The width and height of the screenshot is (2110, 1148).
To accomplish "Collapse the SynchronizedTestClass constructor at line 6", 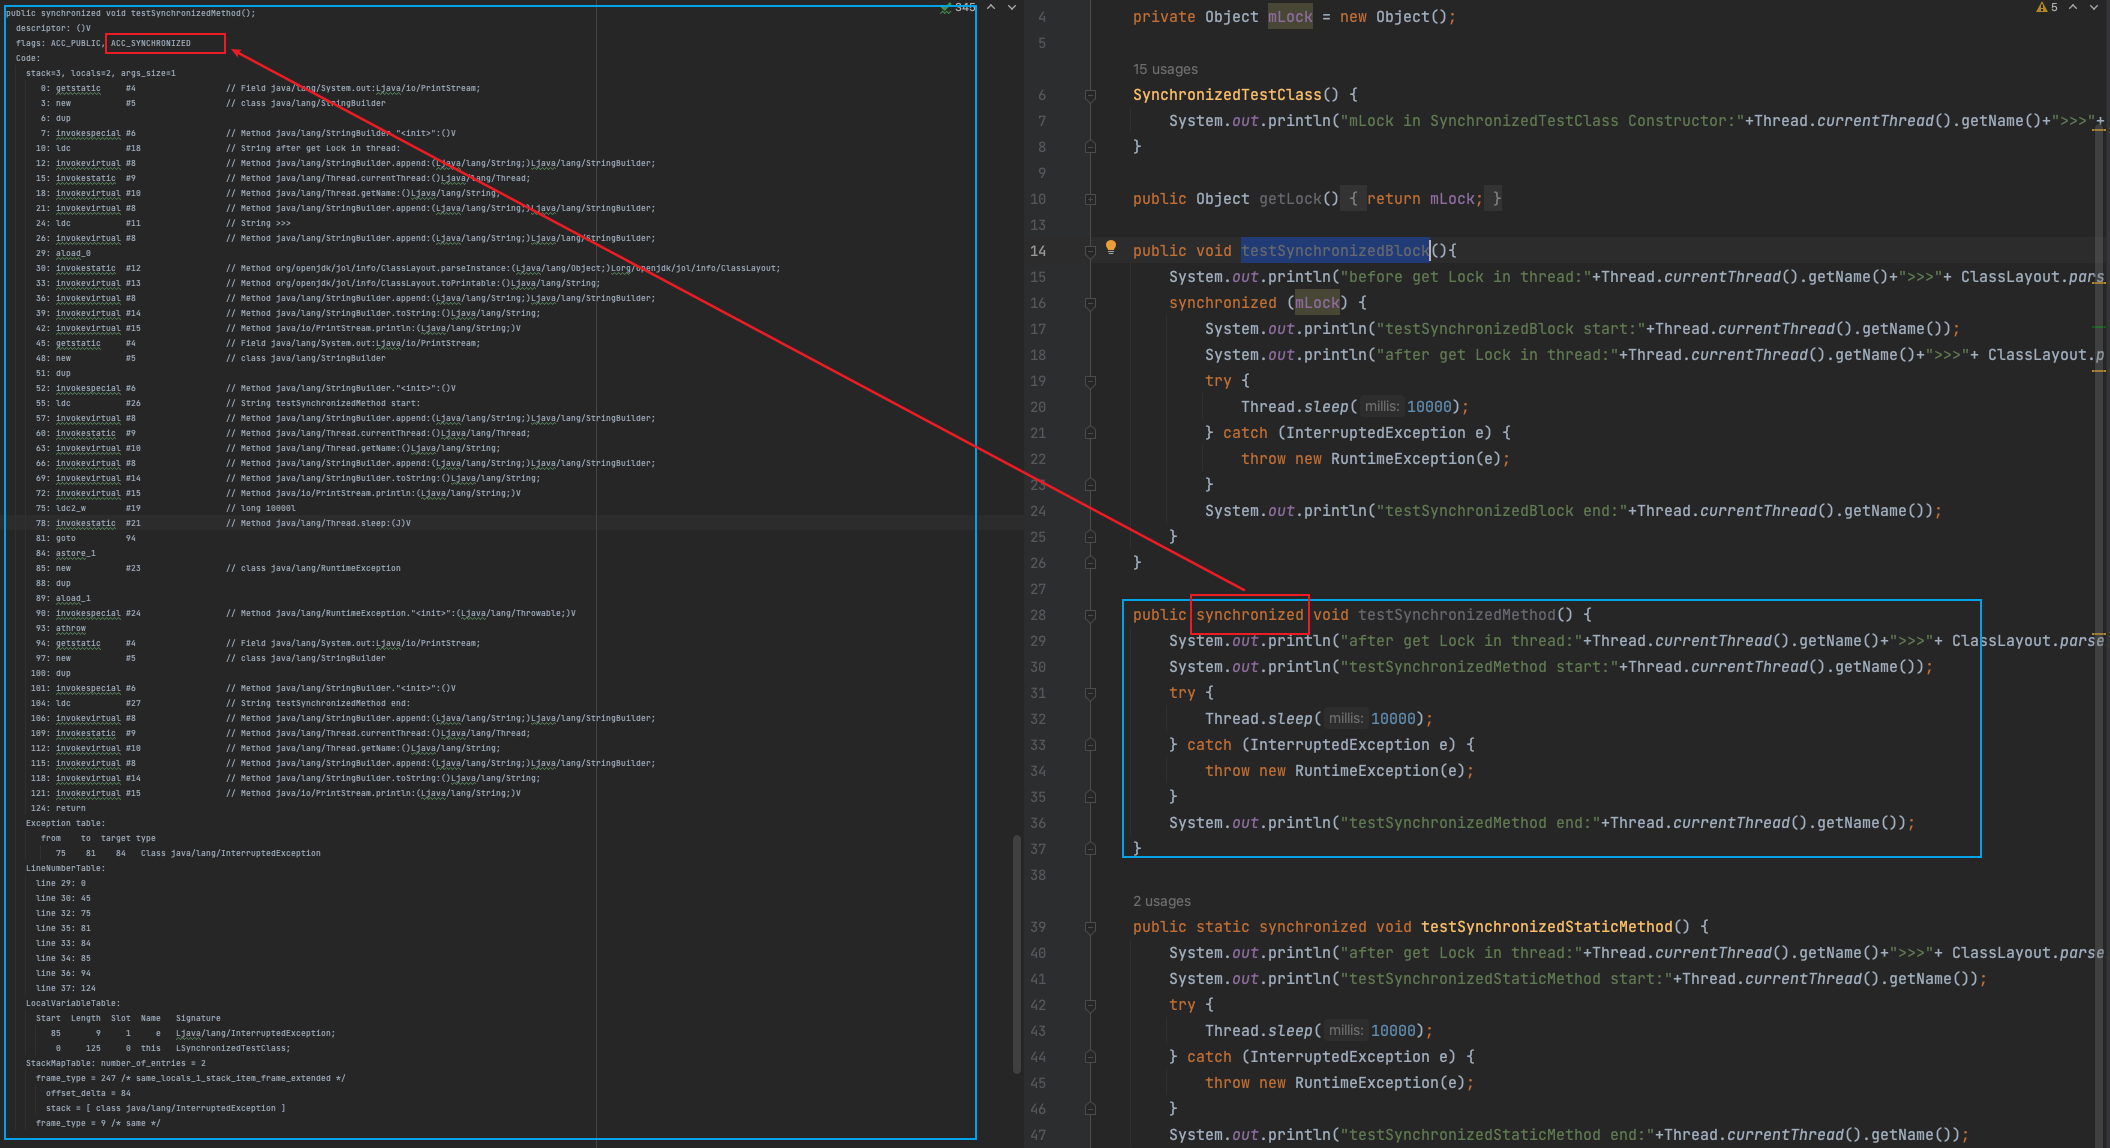I will click(1090, 96).
